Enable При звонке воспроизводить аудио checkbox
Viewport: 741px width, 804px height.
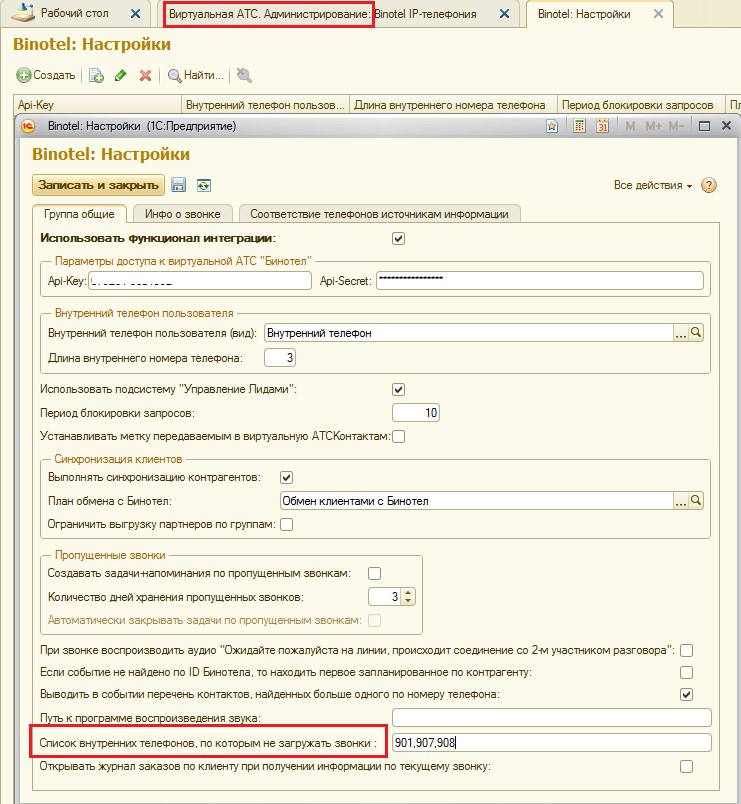686,650
